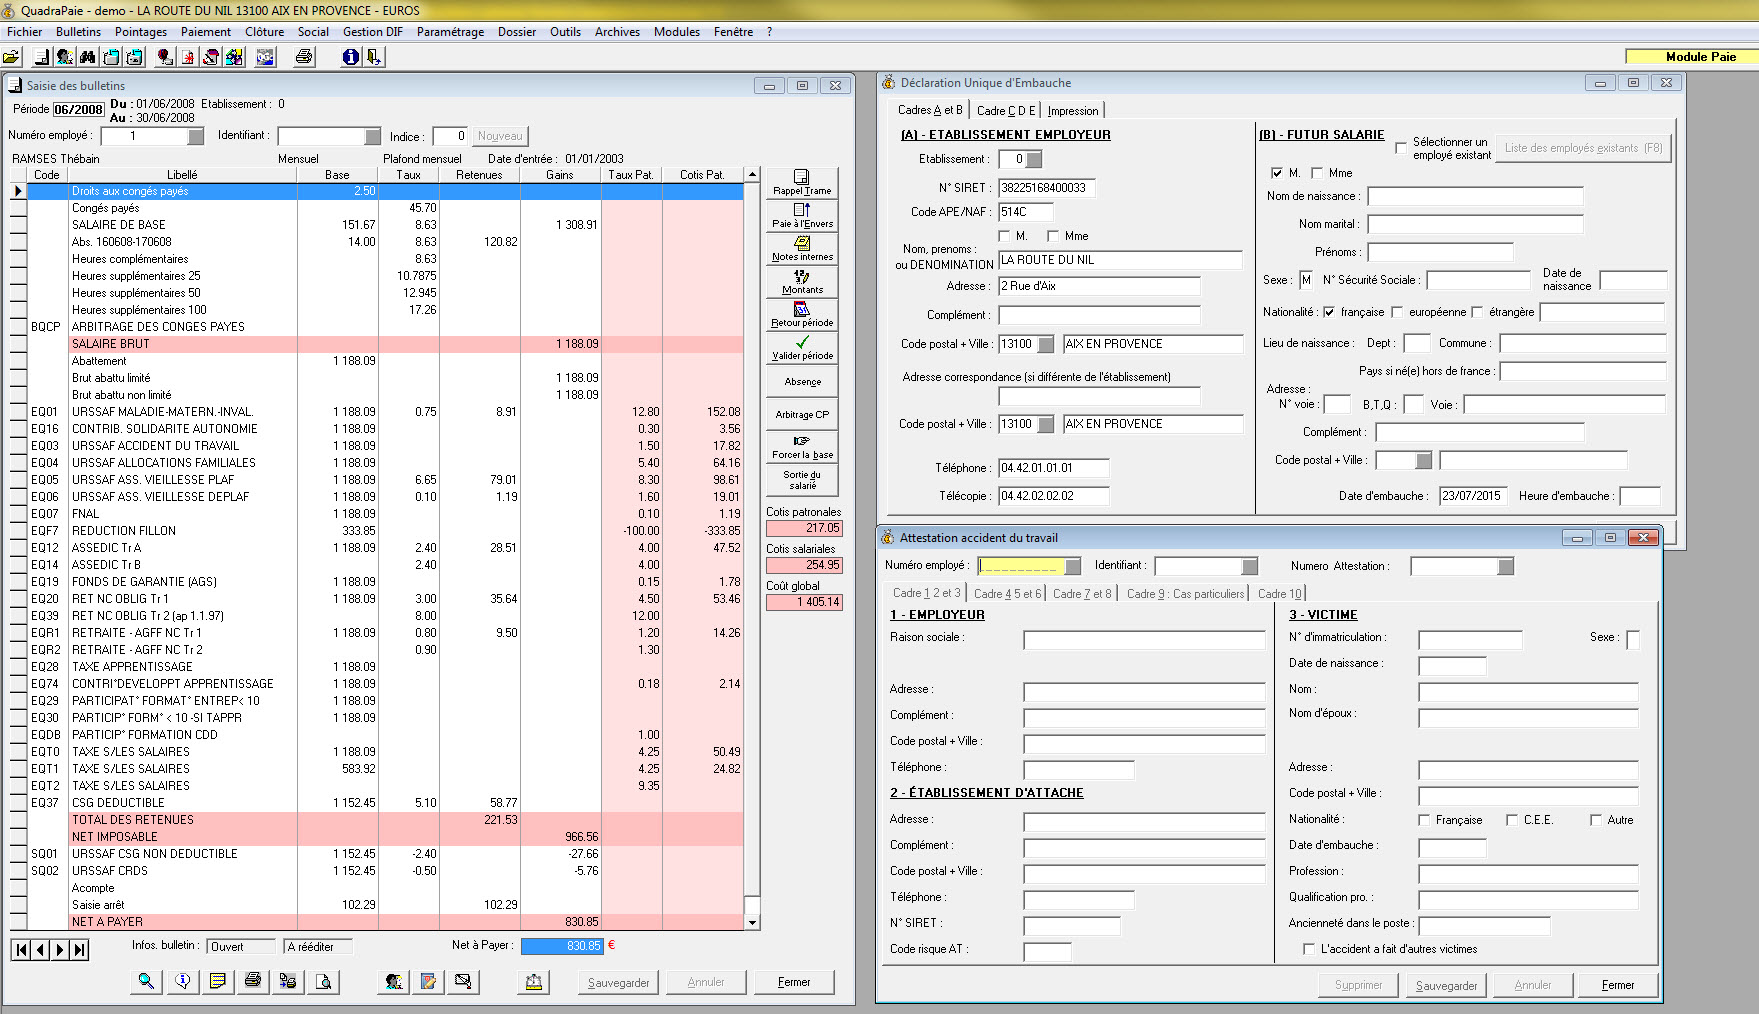The image size is (1759, 1014).
Task: Click the binoculars search icon in main toolbar
Action: pos(88,57)
